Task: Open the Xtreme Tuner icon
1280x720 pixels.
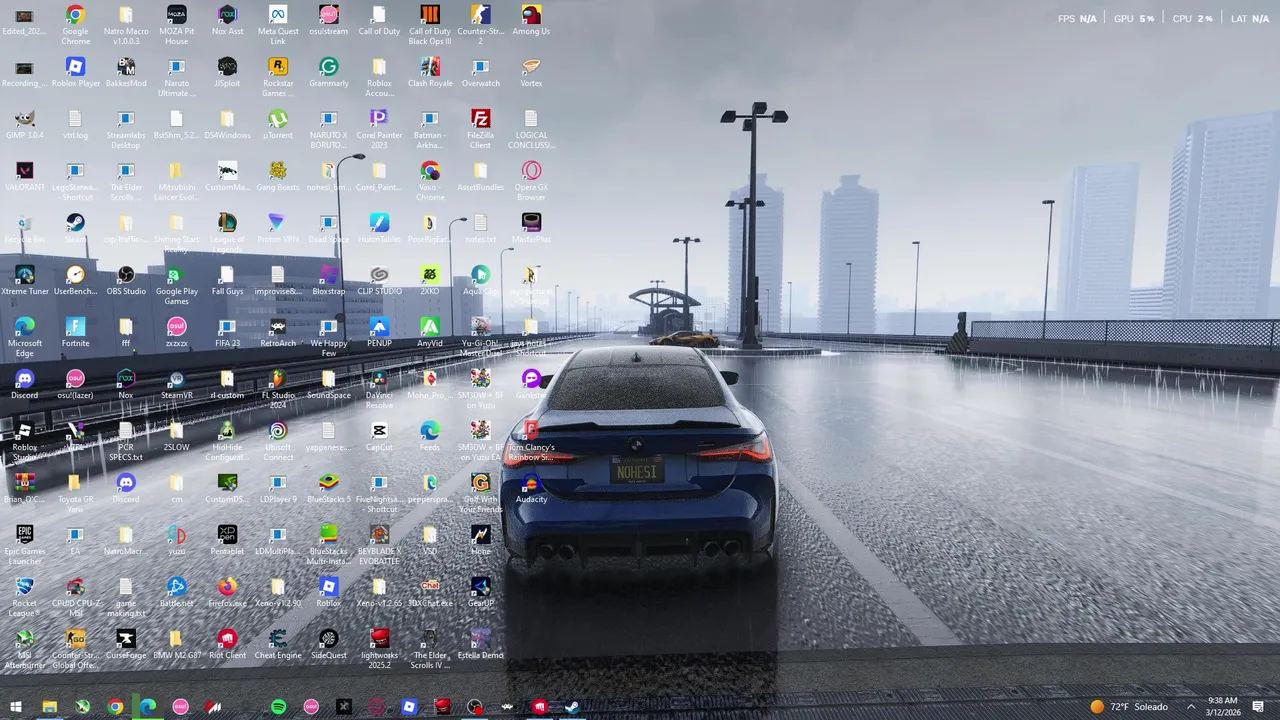Action: coord(24,280)
